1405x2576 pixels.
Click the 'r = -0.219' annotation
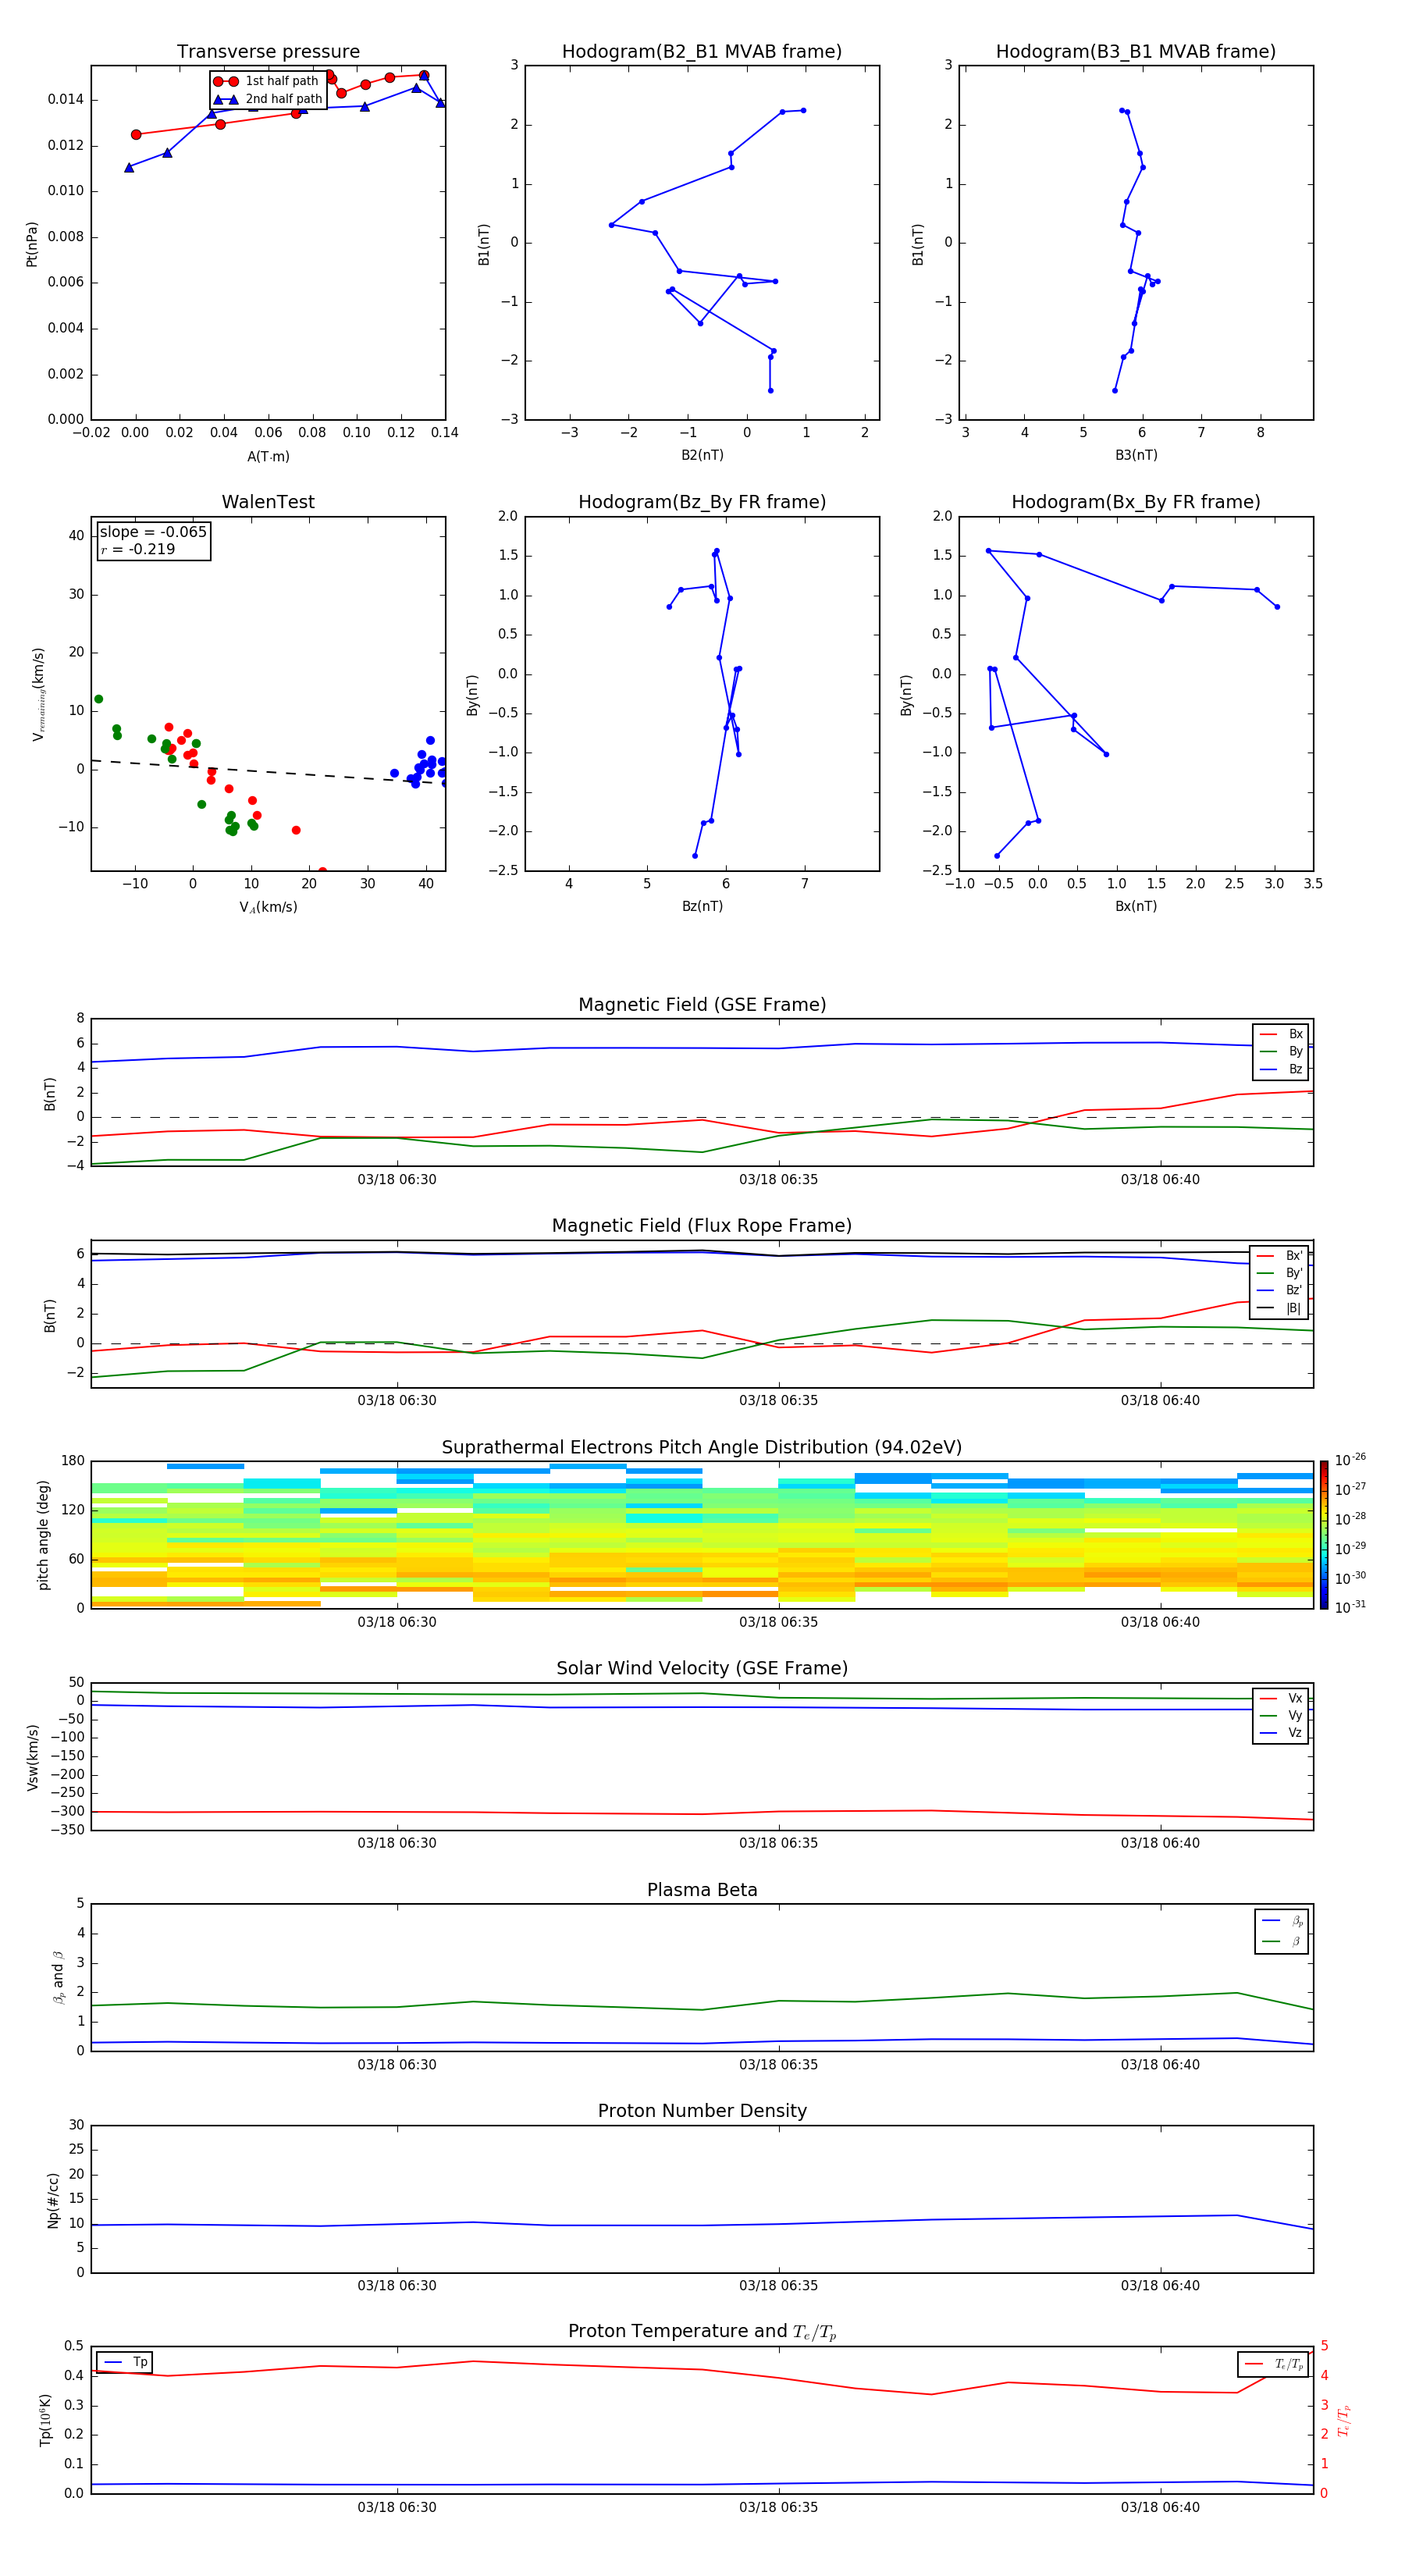click(x=137, y=549)
